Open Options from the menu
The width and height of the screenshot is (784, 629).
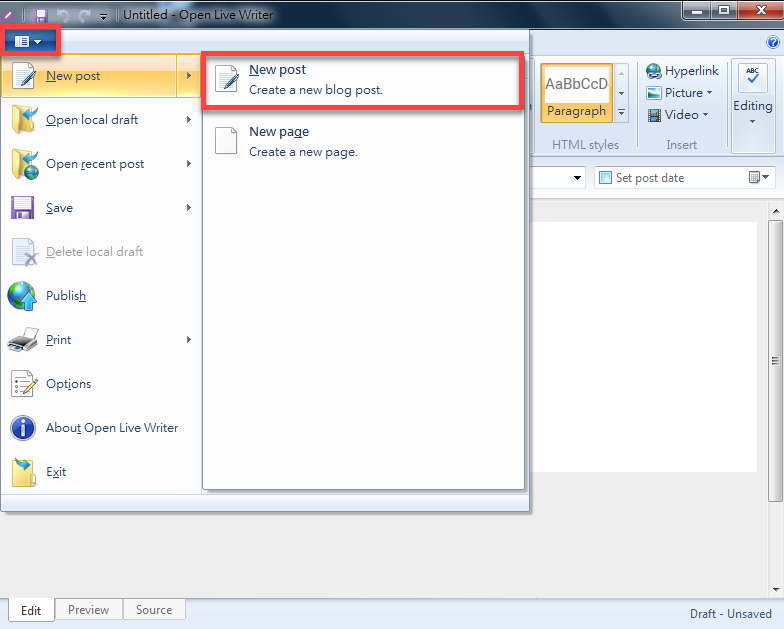pos(102,384)
